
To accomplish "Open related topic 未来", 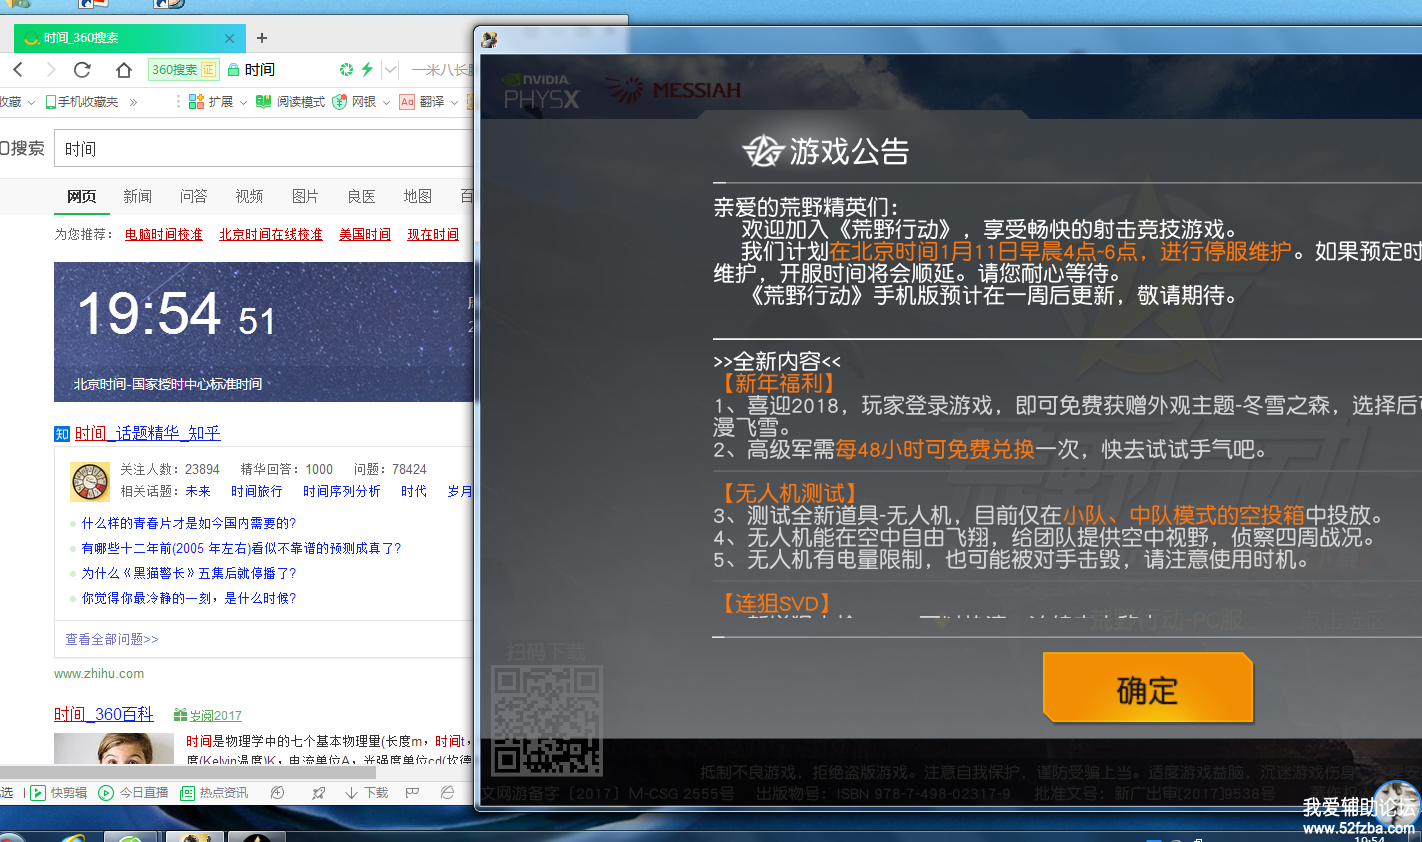I will click(198, 491).
